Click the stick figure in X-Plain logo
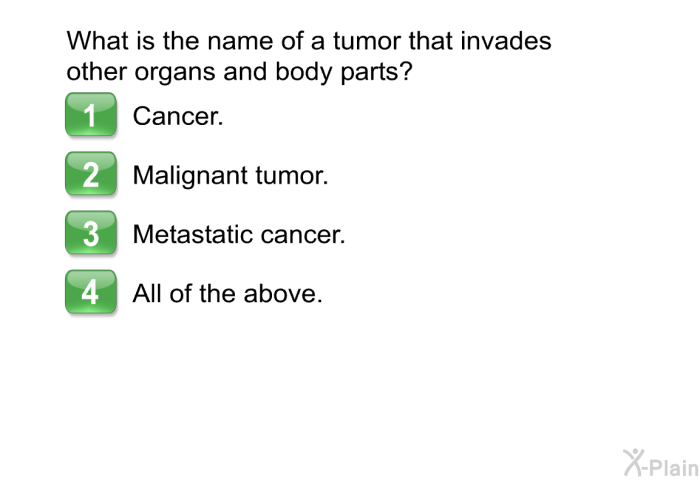This screenshot has width=700, height=480. [634, 462]
